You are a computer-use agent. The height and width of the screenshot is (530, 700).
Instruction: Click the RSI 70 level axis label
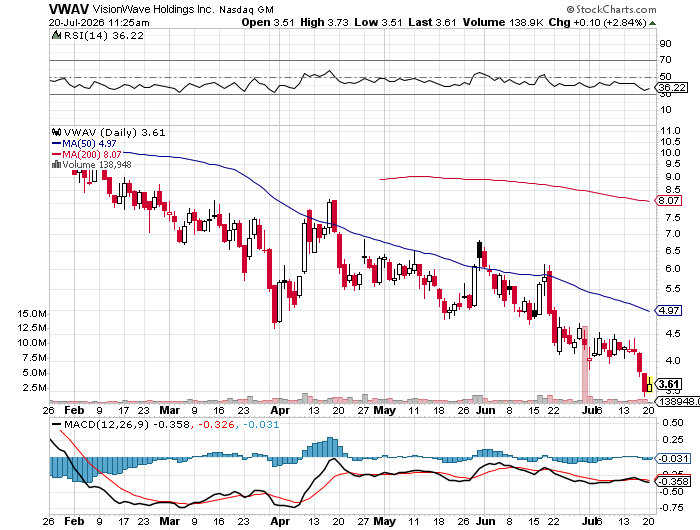pos(666,60)
